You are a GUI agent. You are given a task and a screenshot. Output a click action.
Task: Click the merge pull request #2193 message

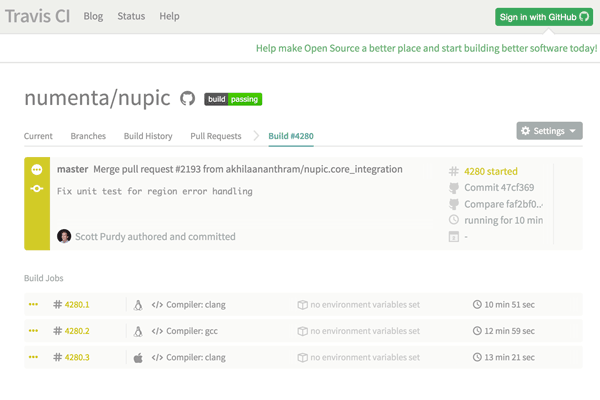coord(248,169)
